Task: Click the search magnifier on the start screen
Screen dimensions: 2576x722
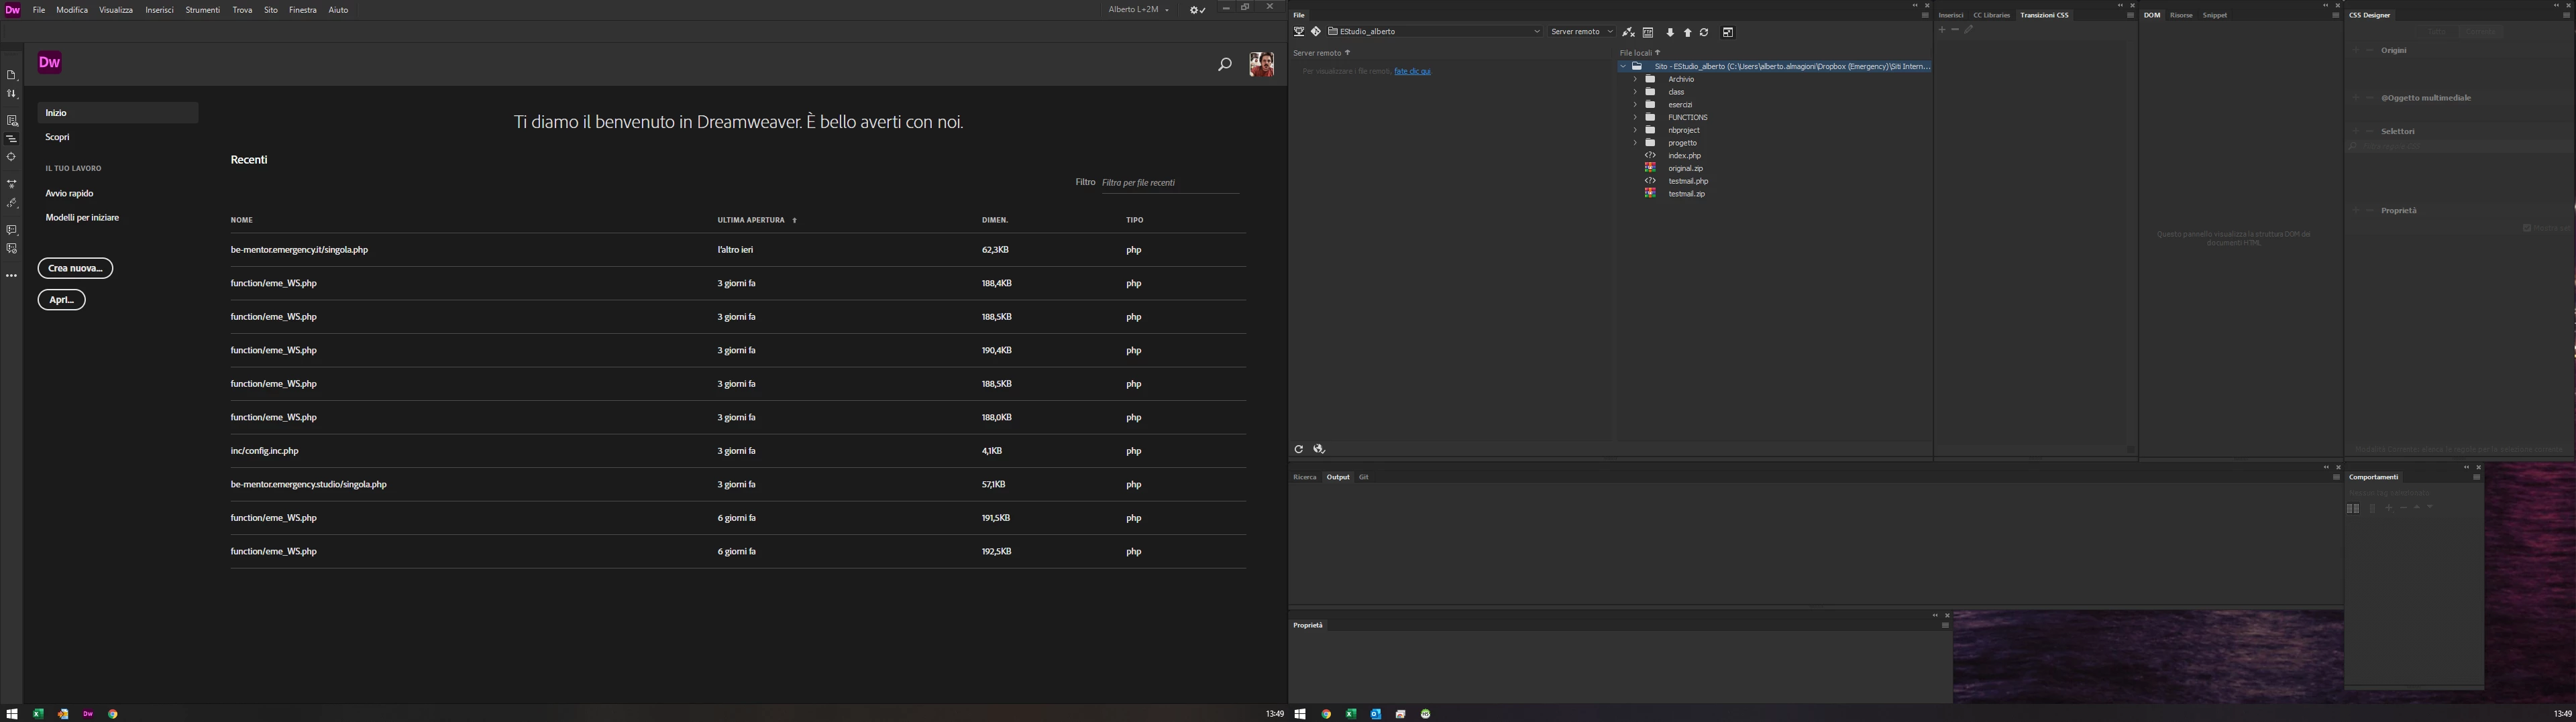Action: click(1224, 65)
